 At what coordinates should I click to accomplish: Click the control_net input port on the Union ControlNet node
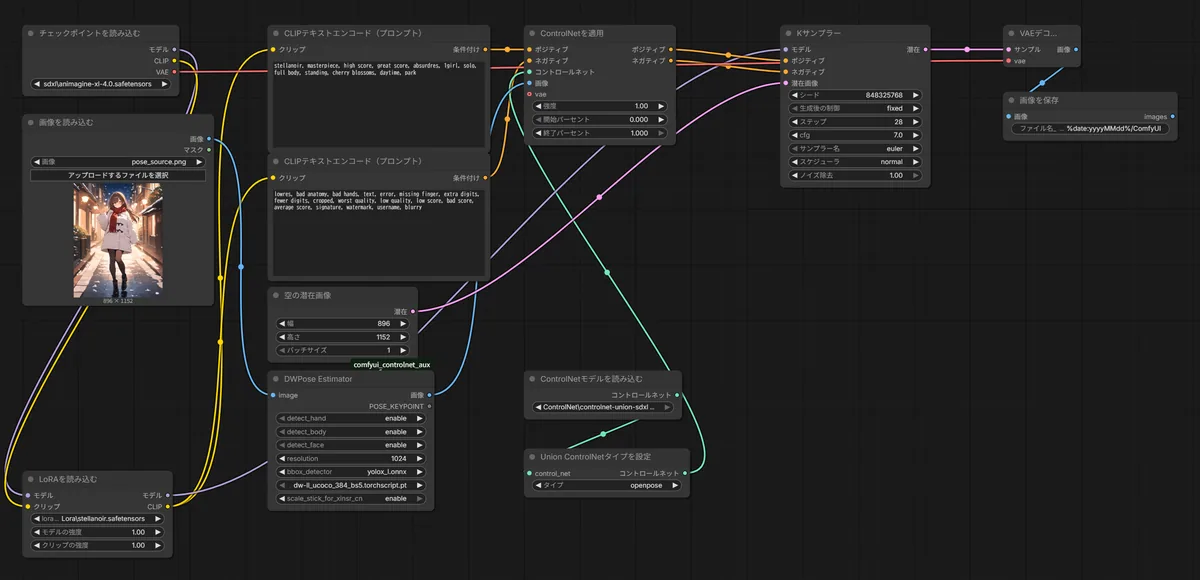529,473
